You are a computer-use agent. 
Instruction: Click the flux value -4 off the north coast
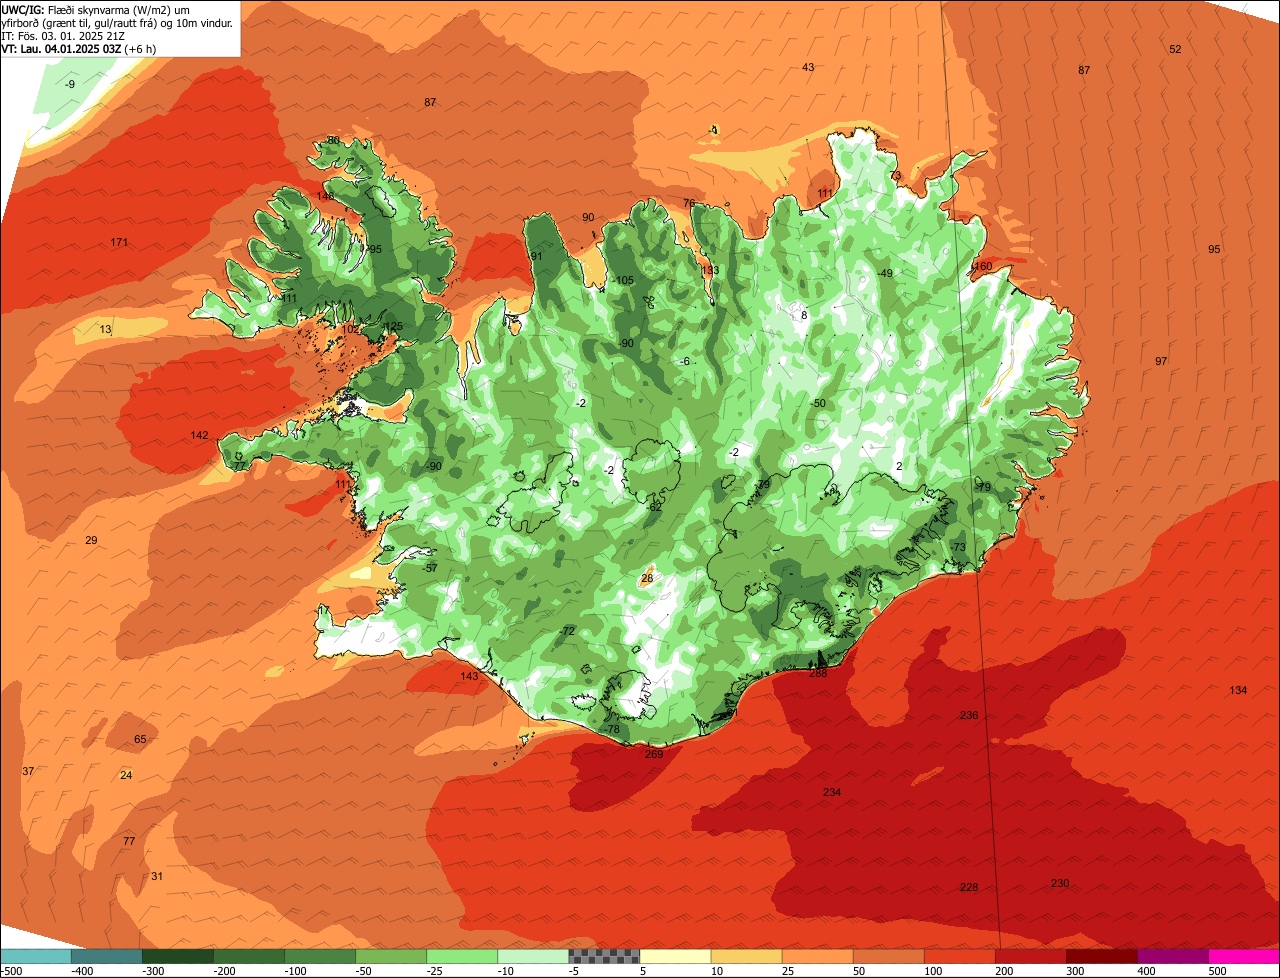tap(712, 130)
